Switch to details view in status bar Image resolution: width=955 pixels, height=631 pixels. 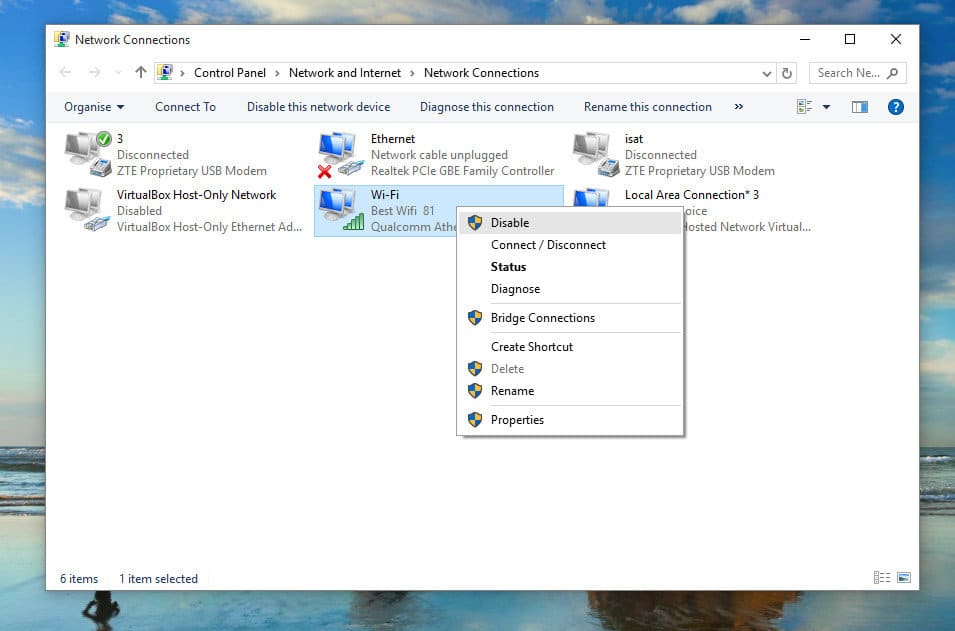[881, 577]
